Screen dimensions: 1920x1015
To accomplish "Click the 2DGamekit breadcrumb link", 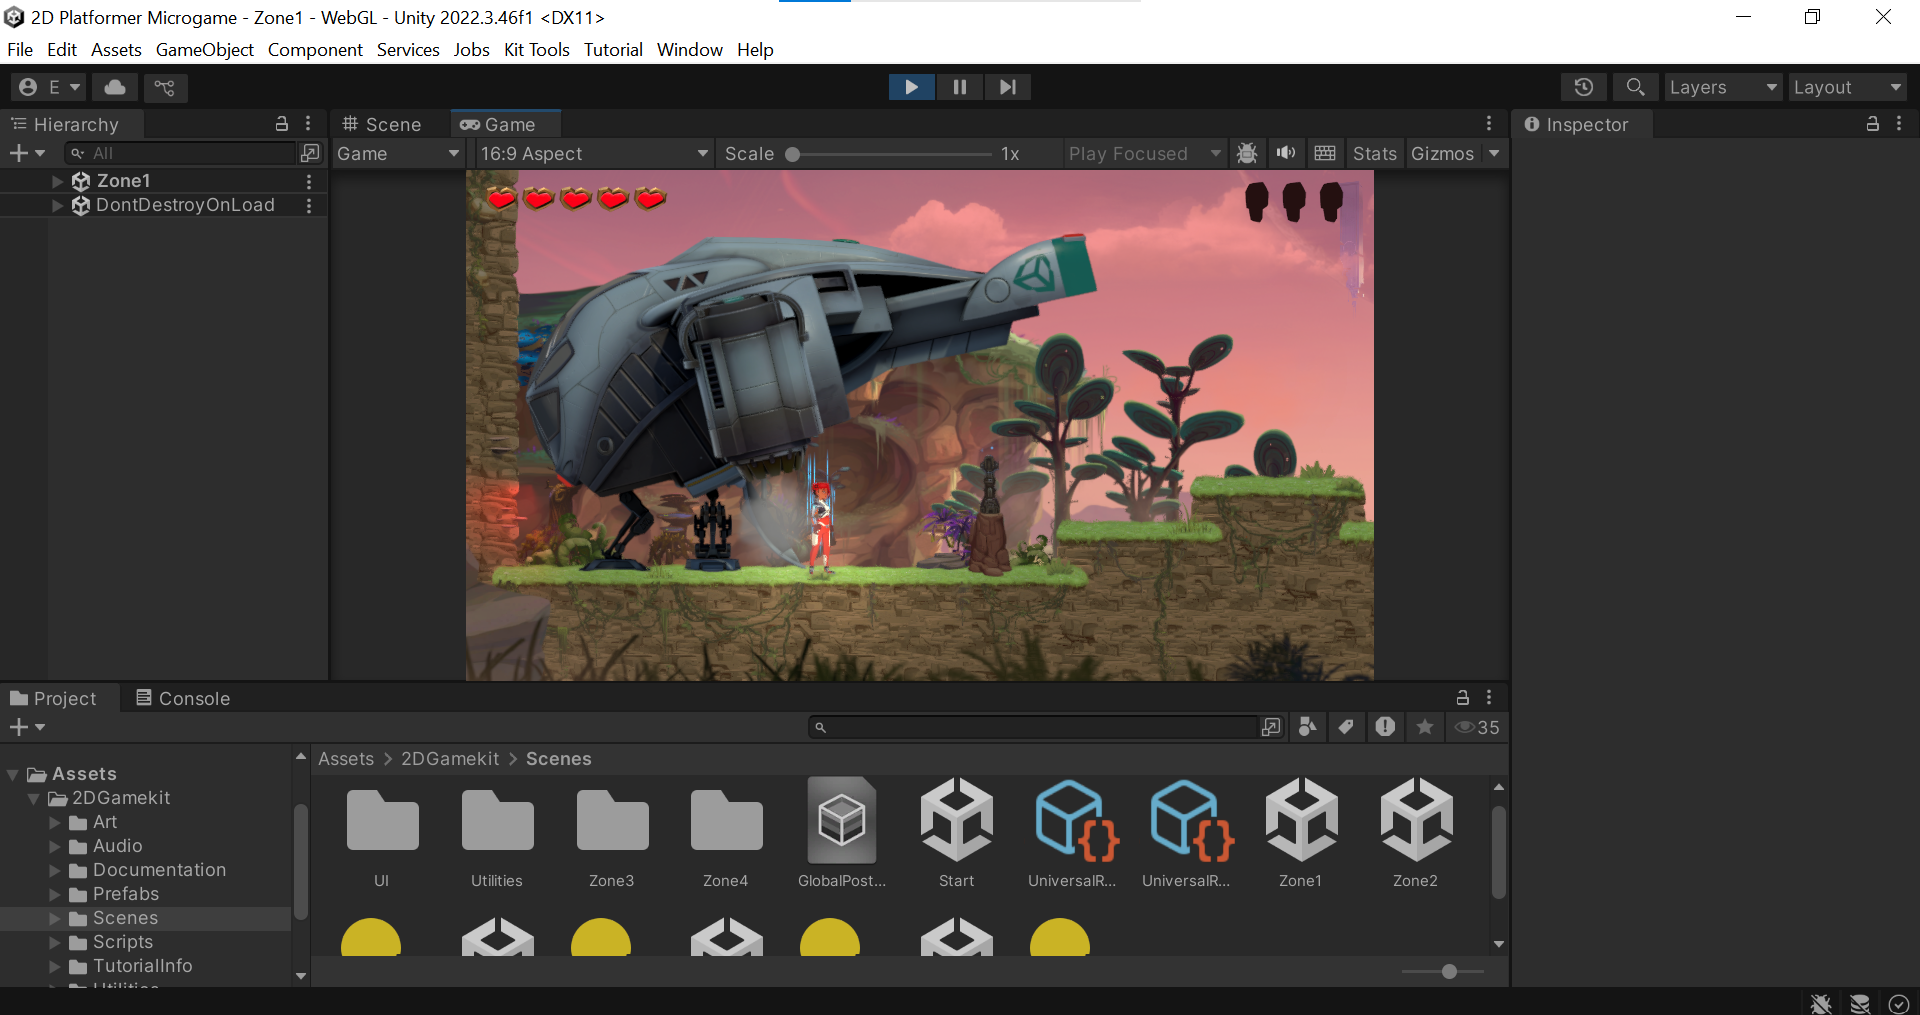I will [450, 759].
